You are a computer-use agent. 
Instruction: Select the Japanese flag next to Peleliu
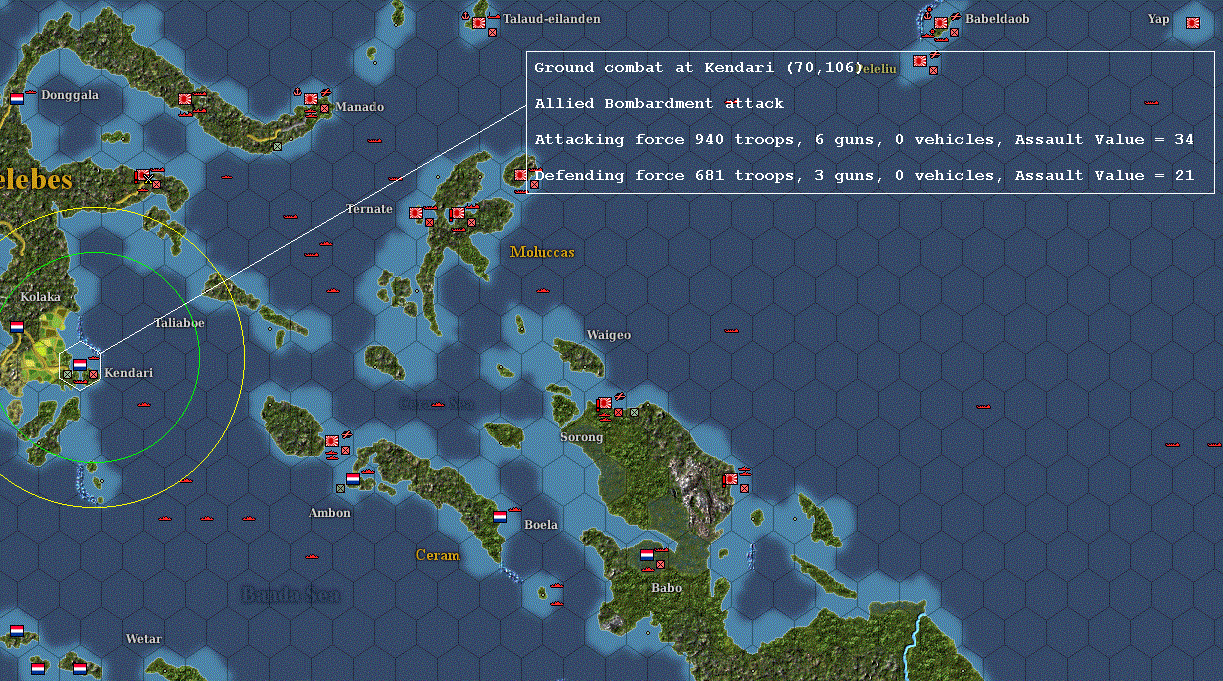tap(919, 61)
